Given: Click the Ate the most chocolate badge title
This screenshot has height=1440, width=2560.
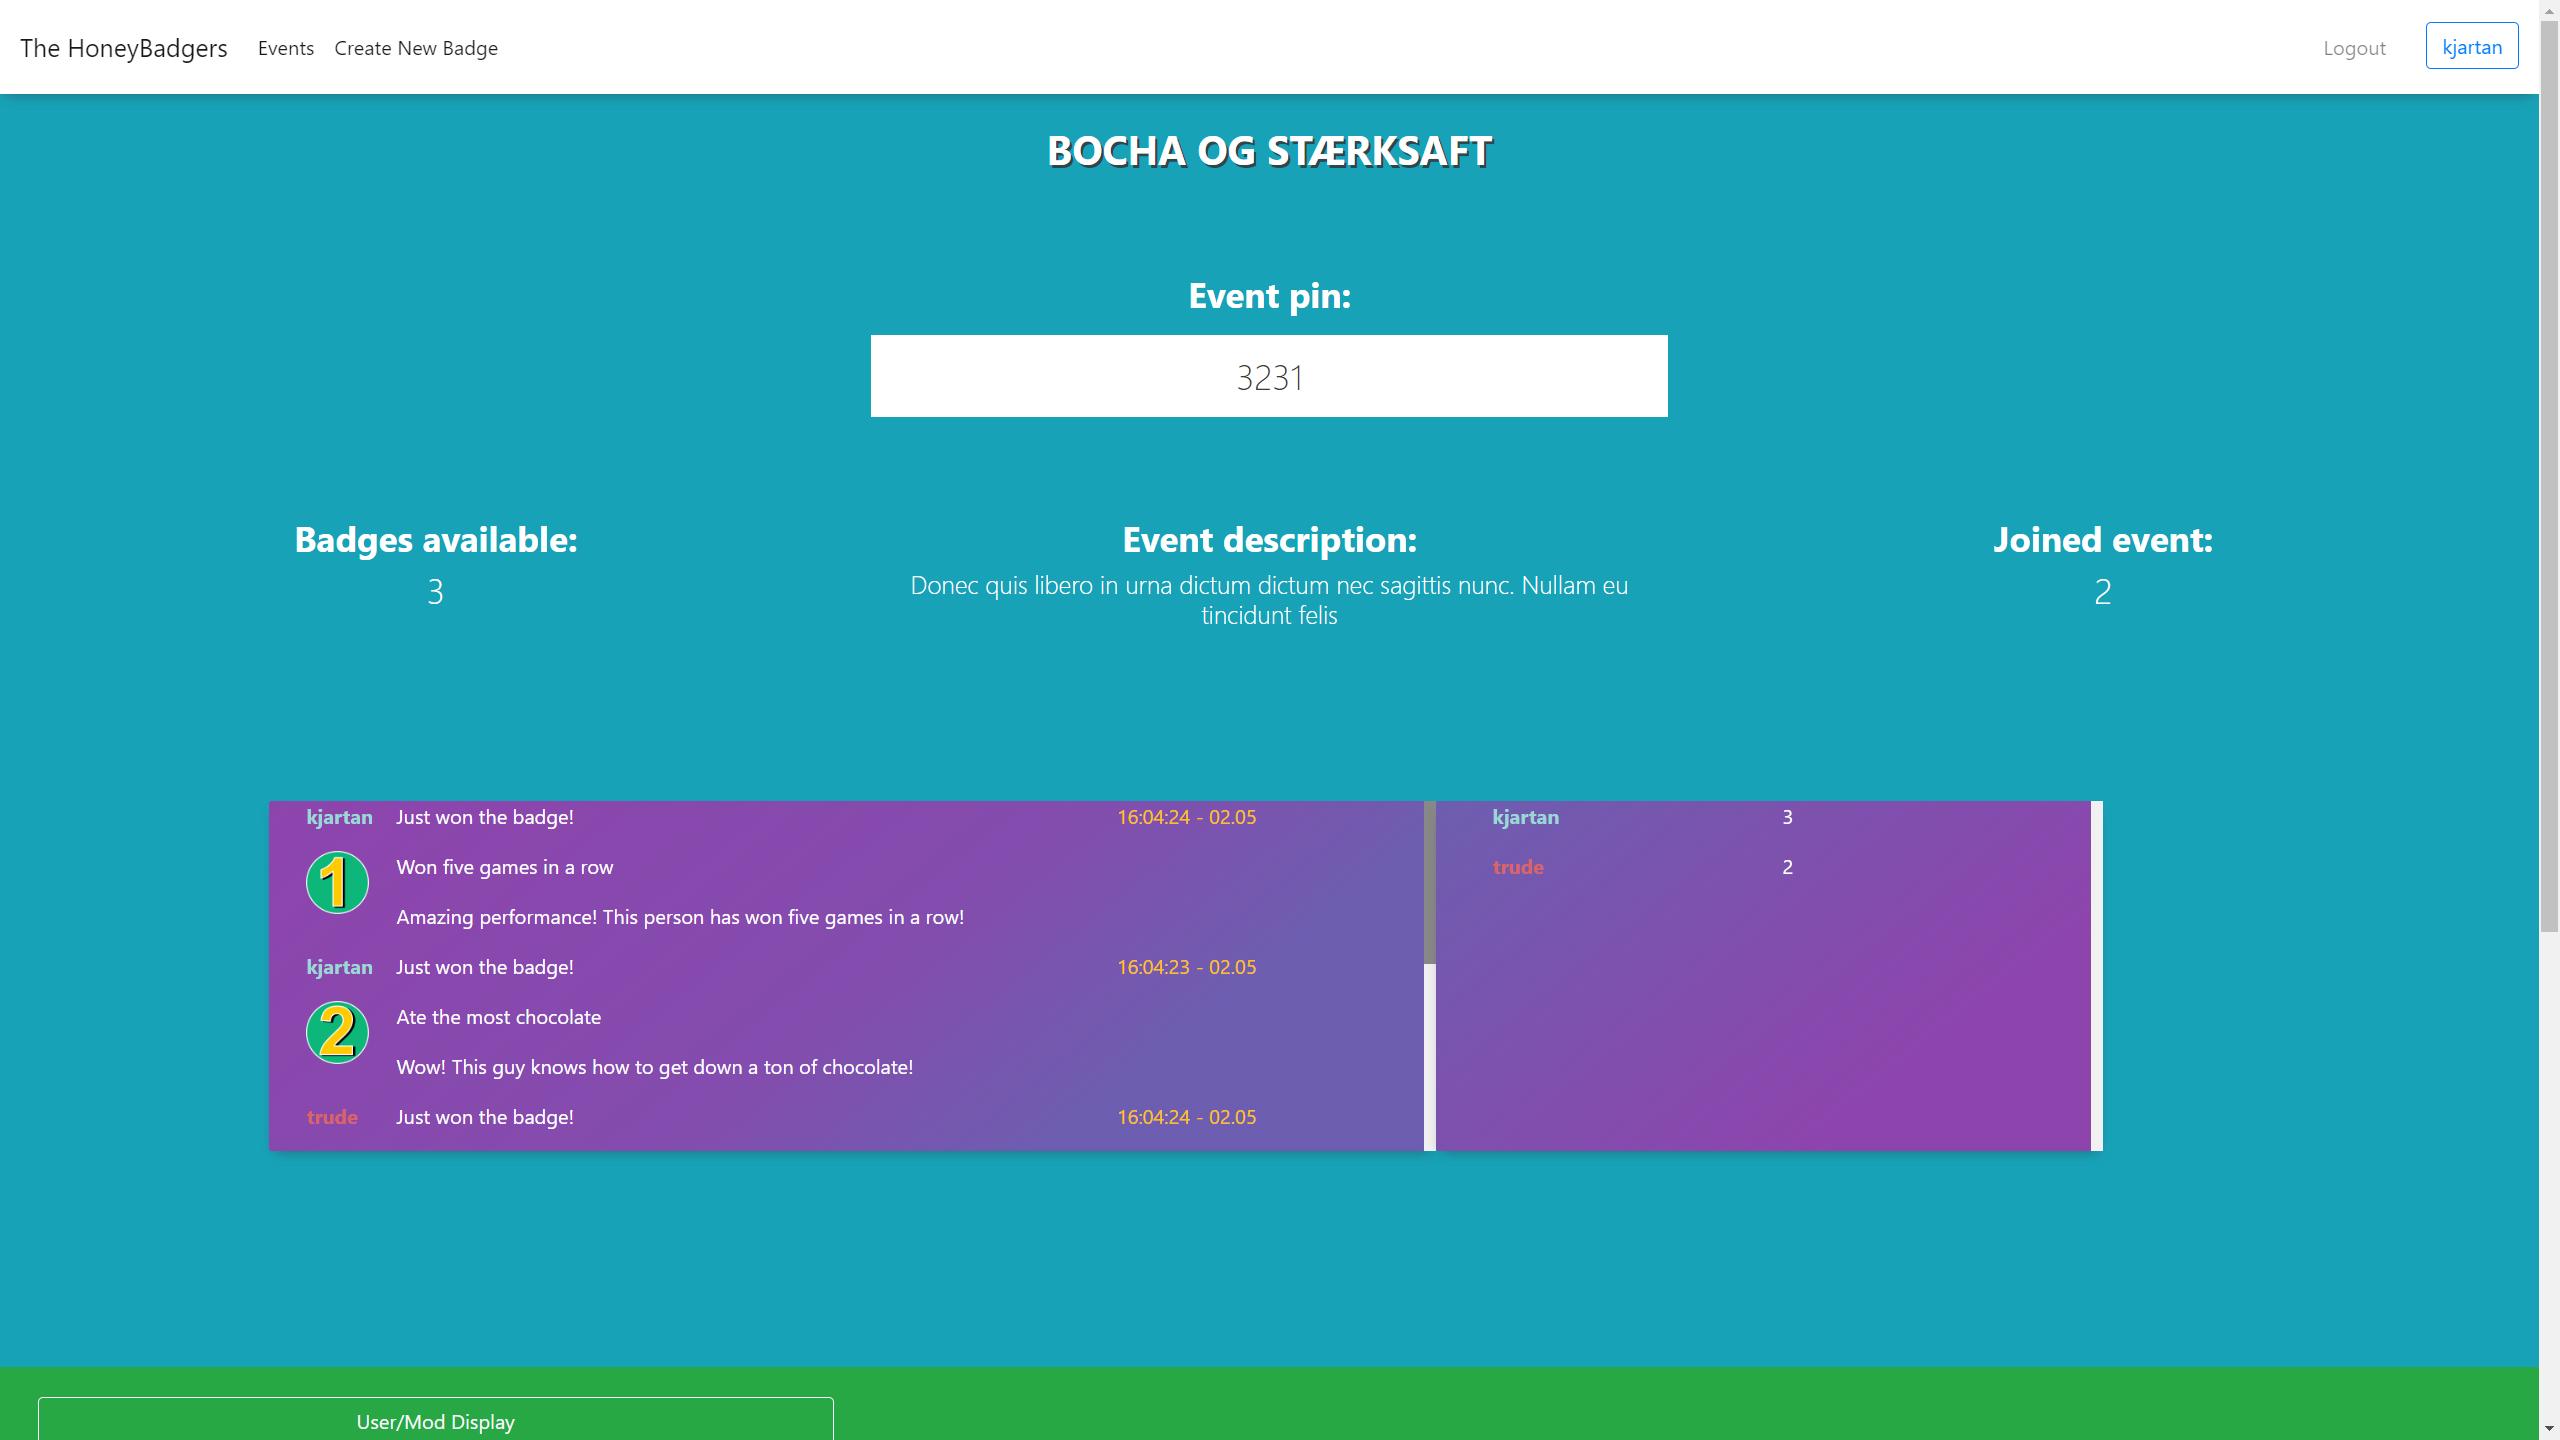Looking at the screenshot, I should click(499, 1017).
